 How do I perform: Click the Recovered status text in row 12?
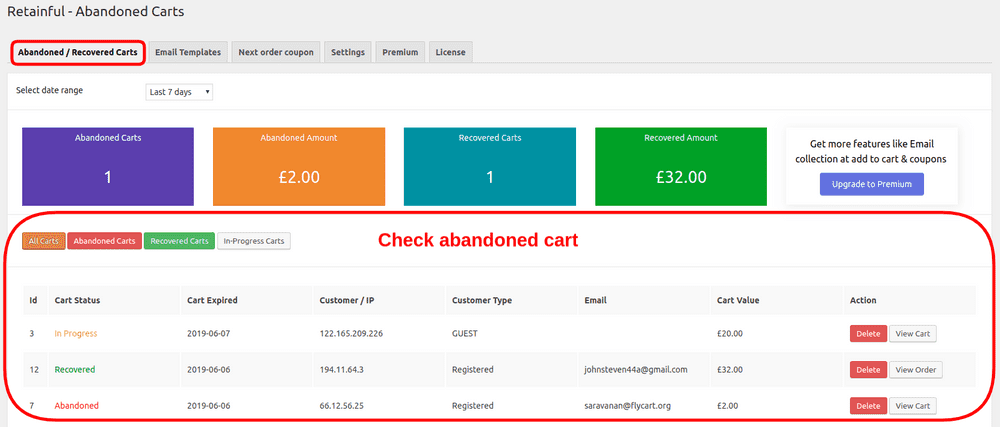75,370
